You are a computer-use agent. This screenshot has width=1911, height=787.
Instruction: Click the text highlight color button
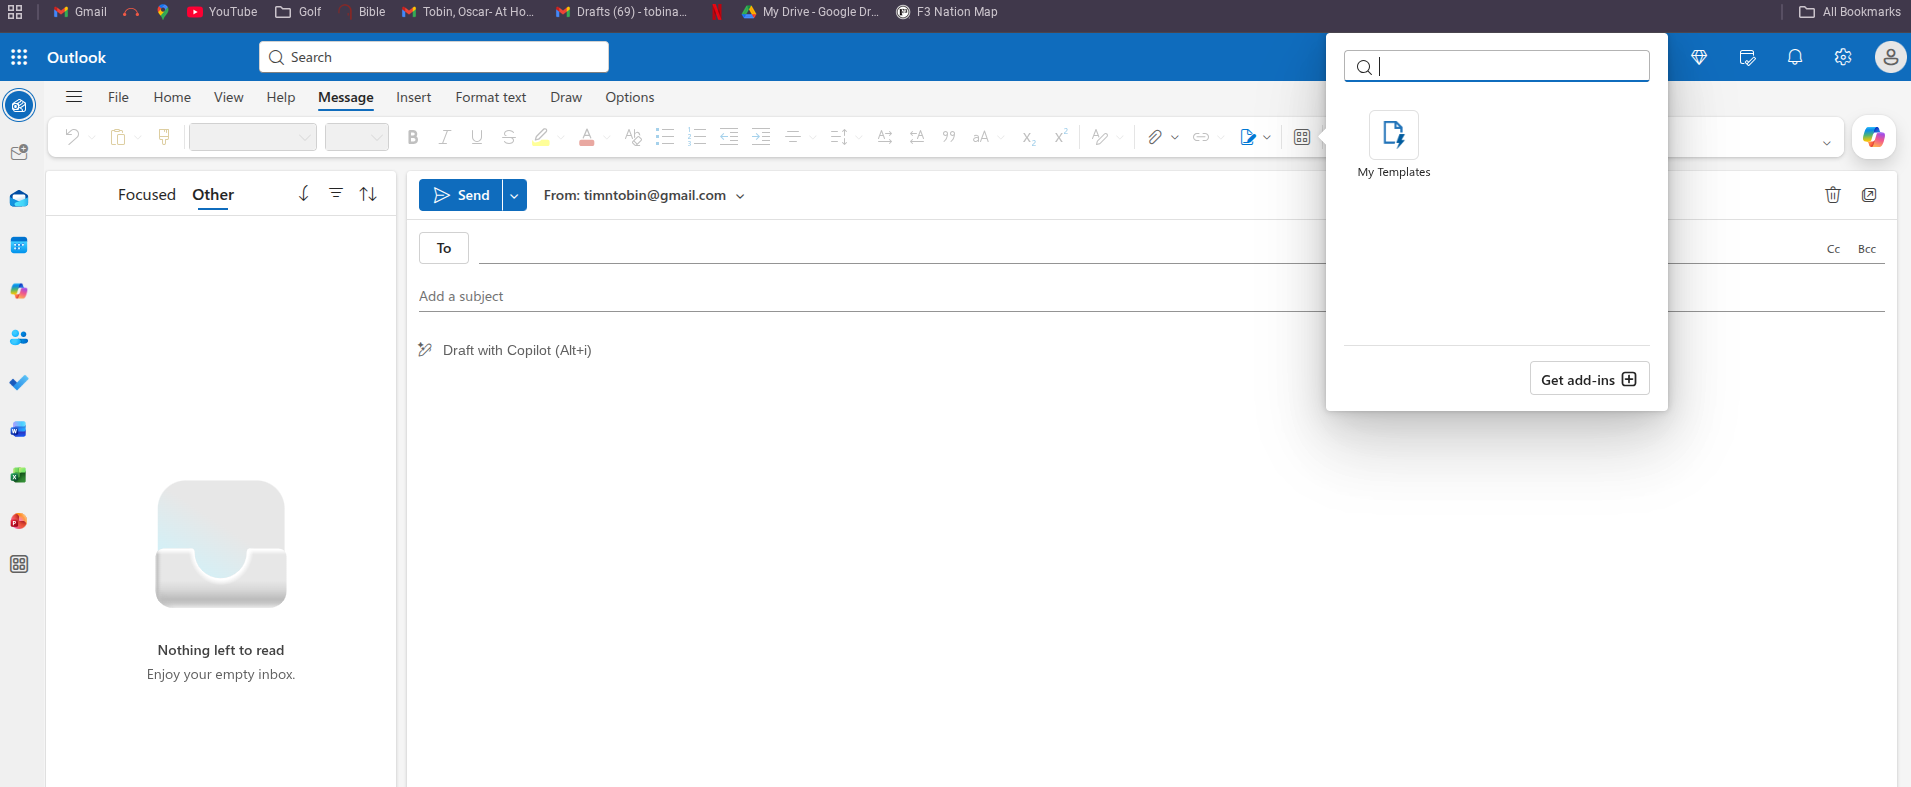click(x=541, y=137)
